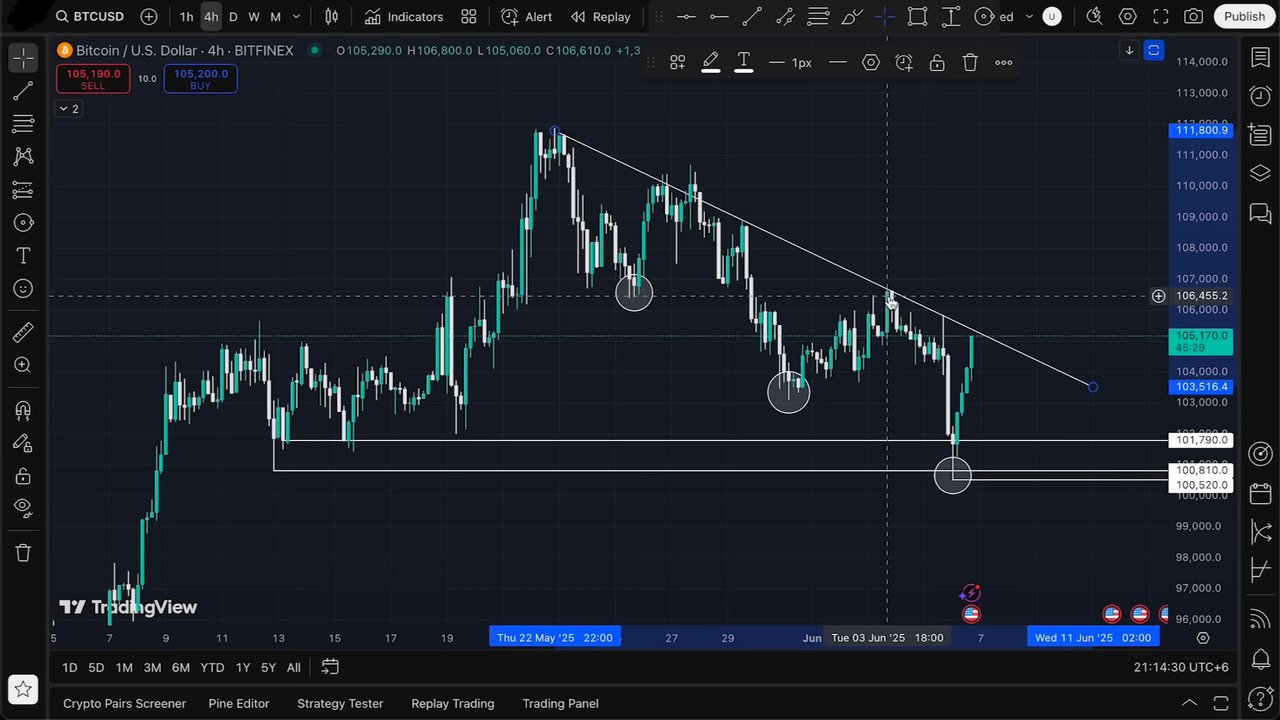
Task: Hide all drawings with eye icon
Action: [x=23, y=508]
